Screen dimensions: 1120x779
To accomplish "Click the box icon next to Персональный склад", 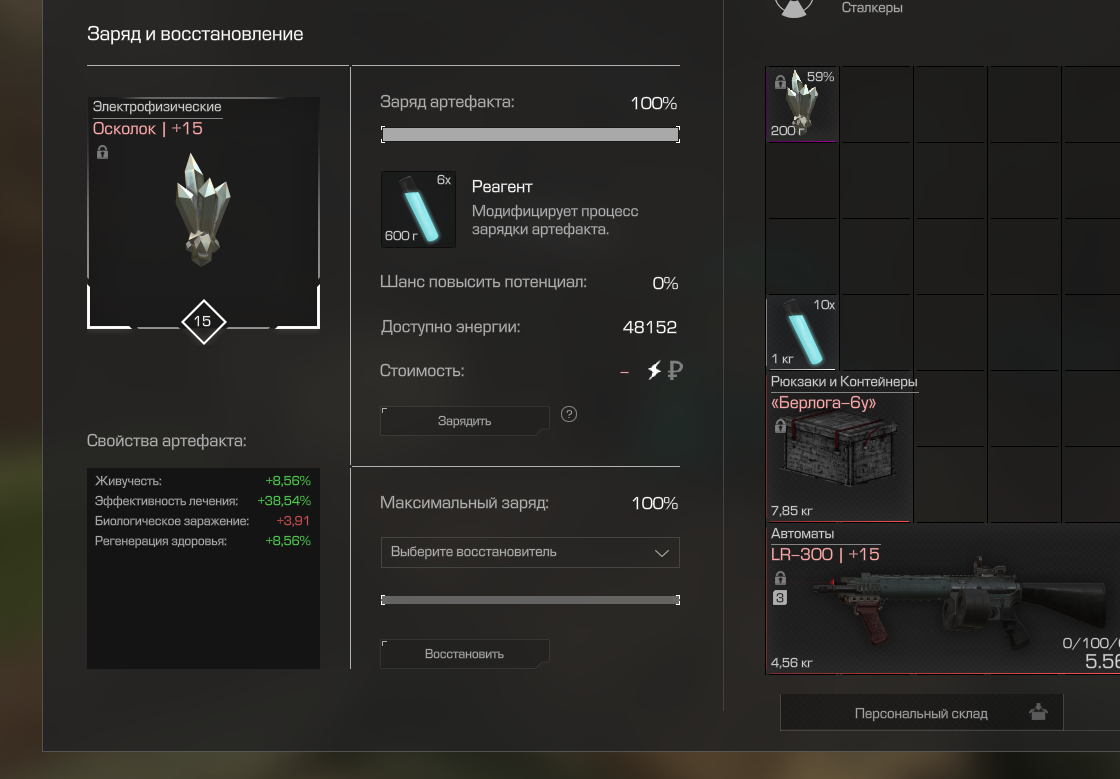I will click(x=1038, y=711).
